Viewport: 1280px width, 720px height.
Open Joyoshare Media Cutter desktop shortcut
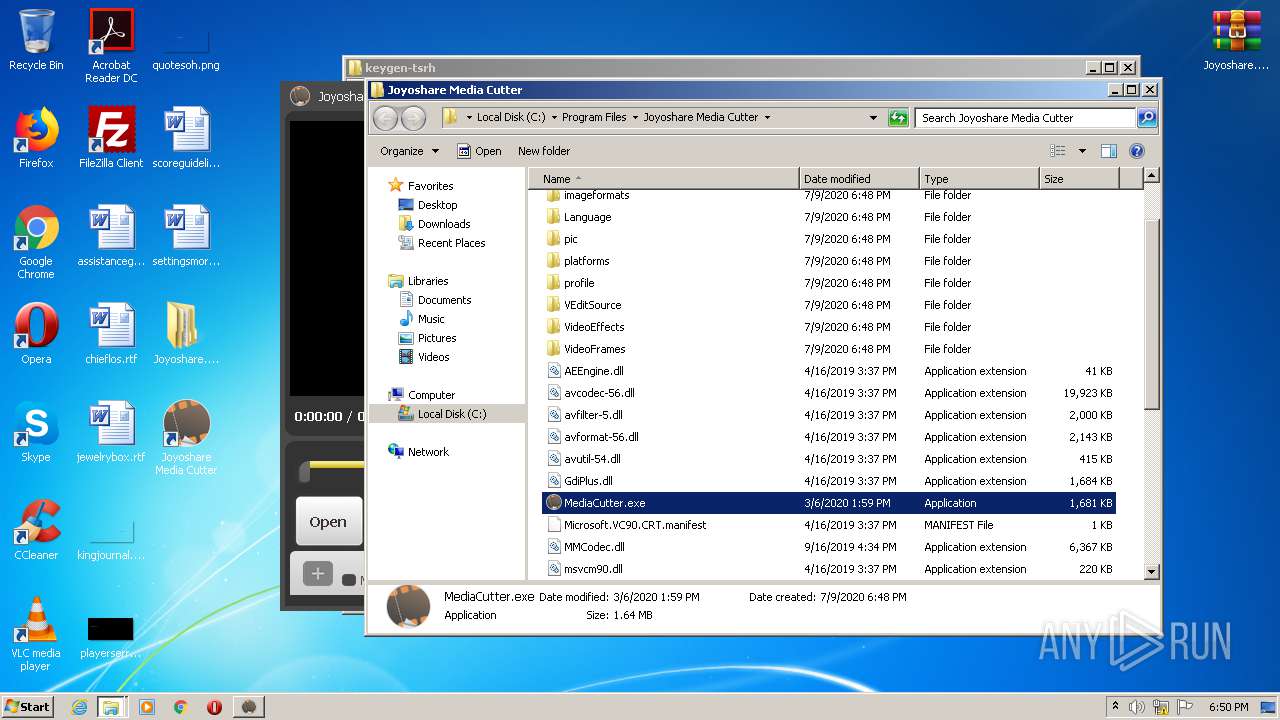coord(186,438)
